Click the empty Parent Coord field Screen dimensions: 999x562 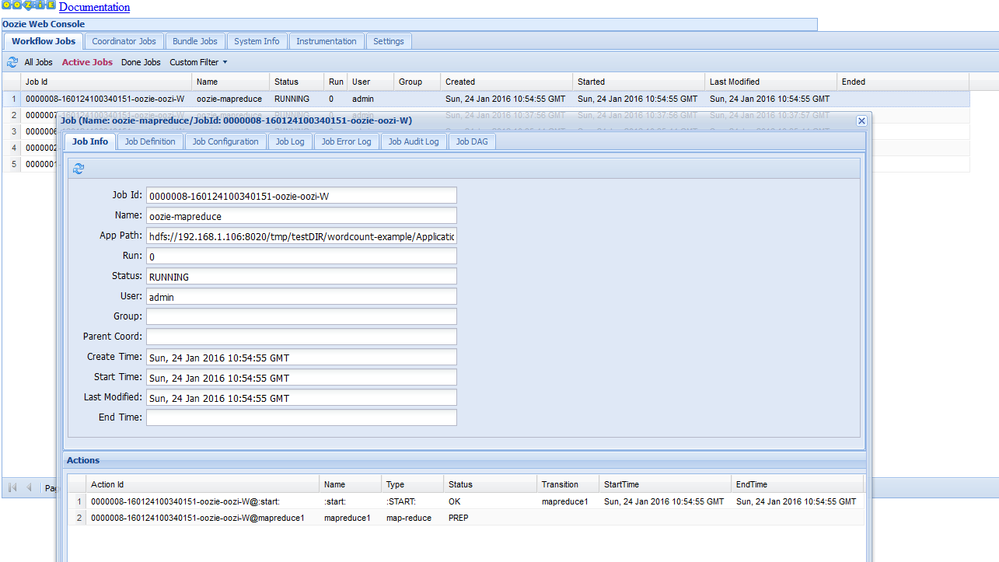301,337
